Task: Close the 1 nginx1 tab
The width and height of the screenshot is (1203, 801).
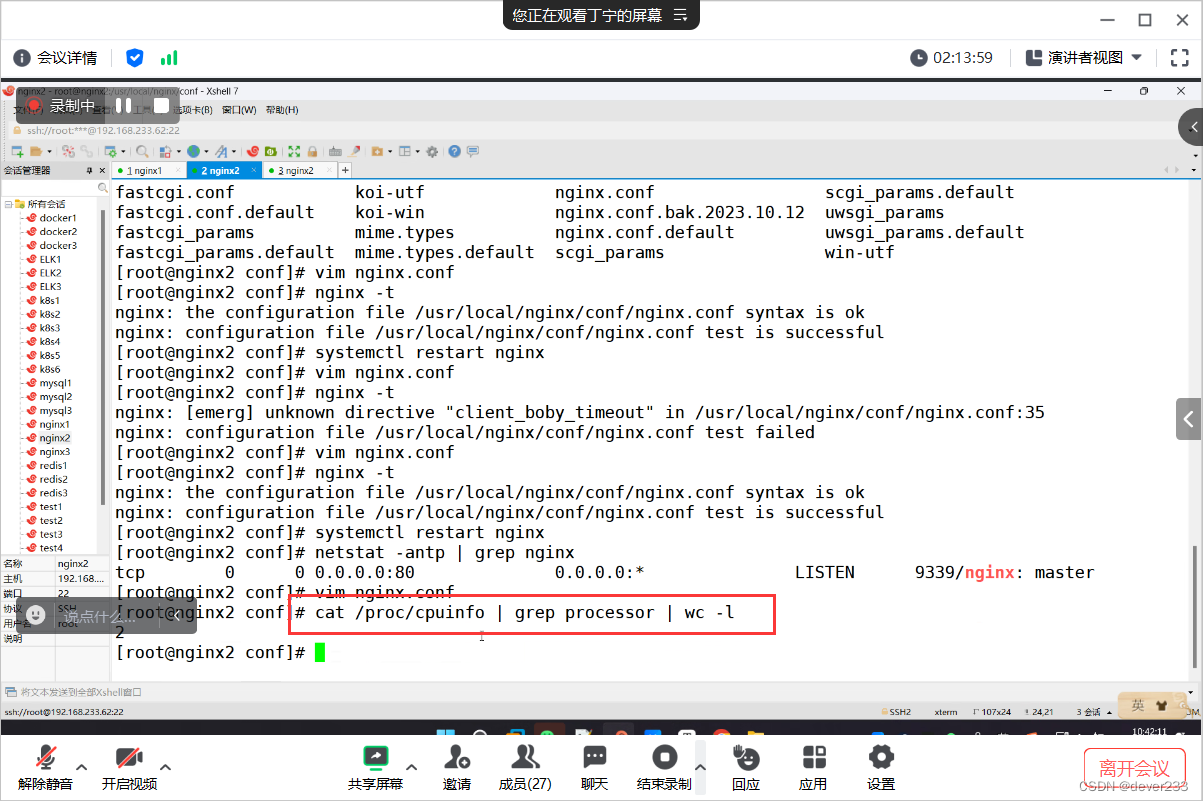Action: click(x=180, y=171)
